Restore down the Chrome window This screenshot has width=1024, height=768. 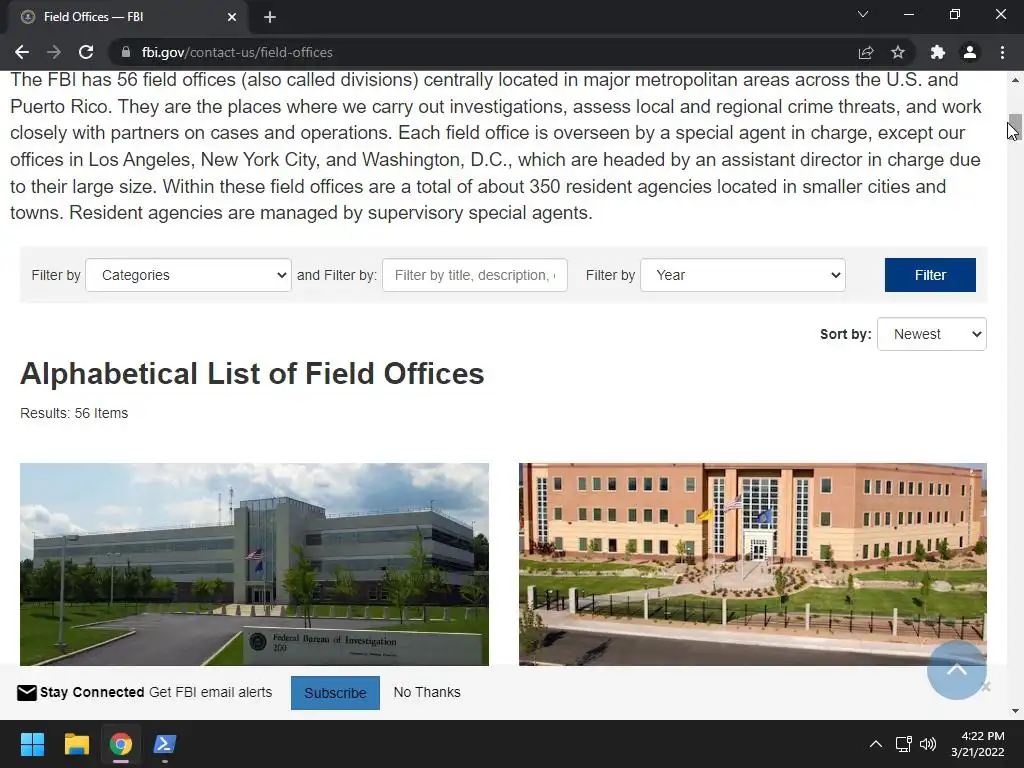coord(955,14)
